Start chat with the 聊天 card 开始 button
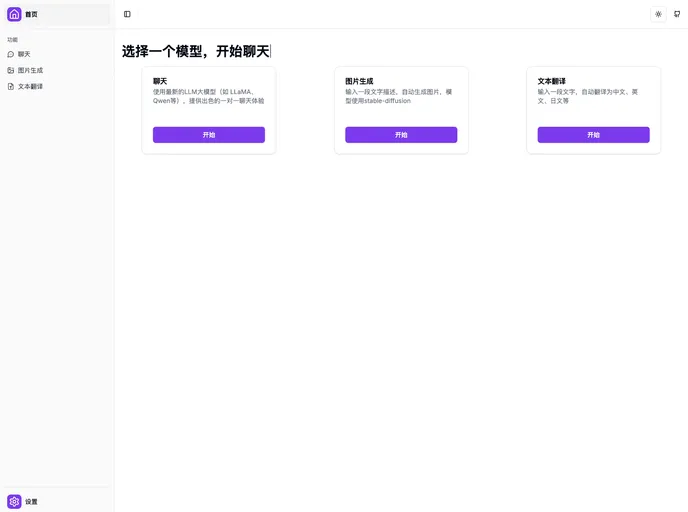This screenshot has width=688, height=512. [209, 135]
